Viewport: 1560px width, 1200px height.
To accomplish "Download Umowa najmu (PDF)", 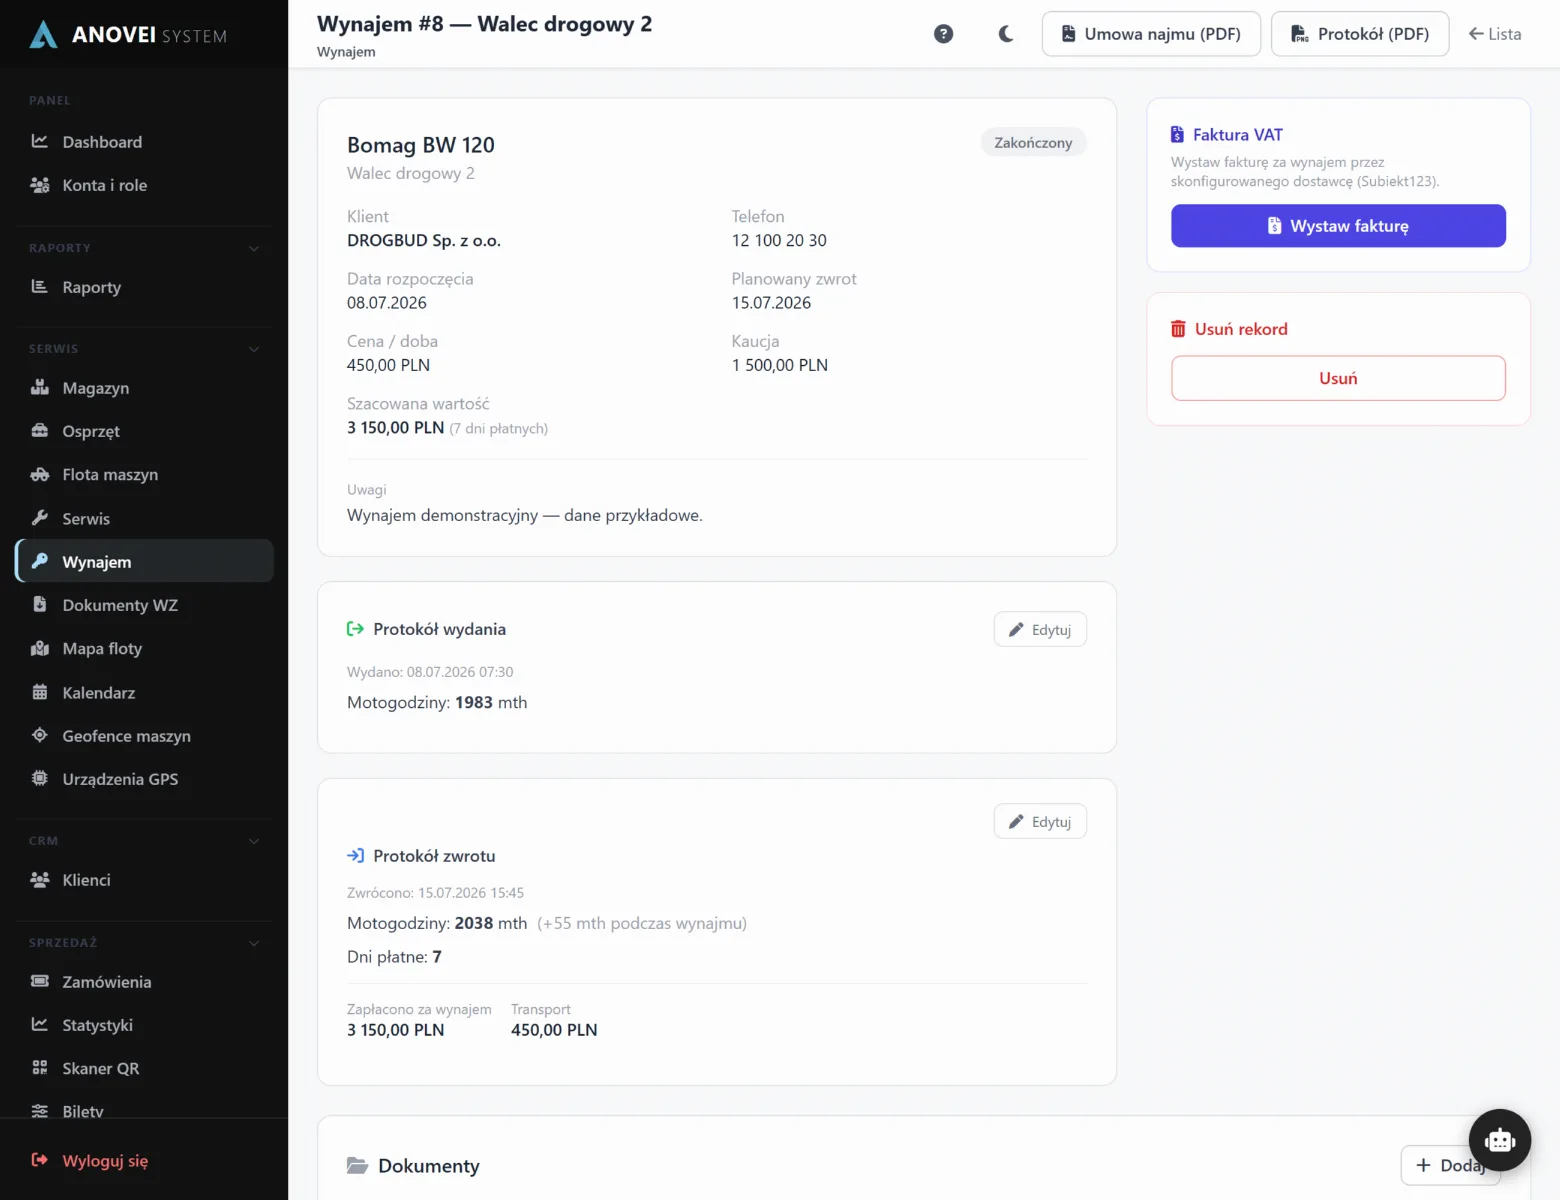I will coord(1151,34).
